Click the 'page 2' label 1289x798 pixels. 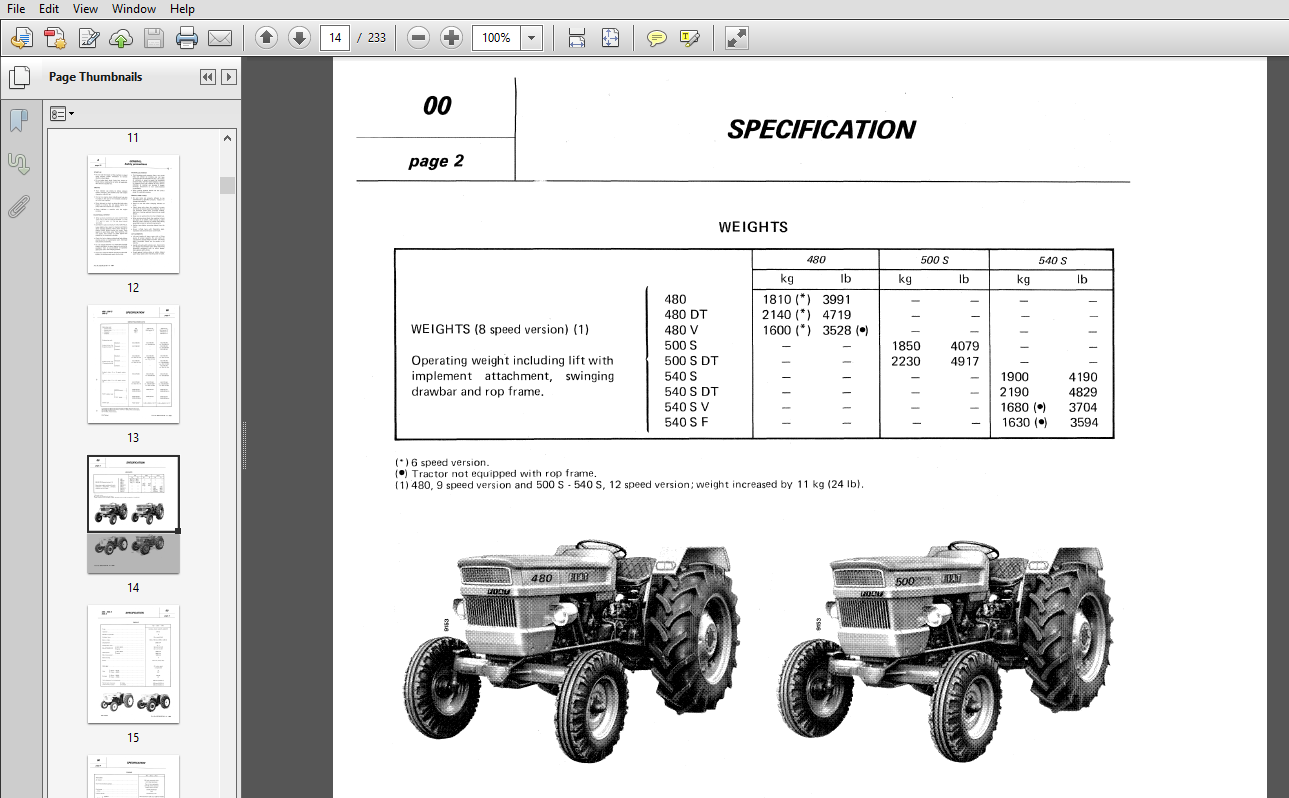point(436,161)
